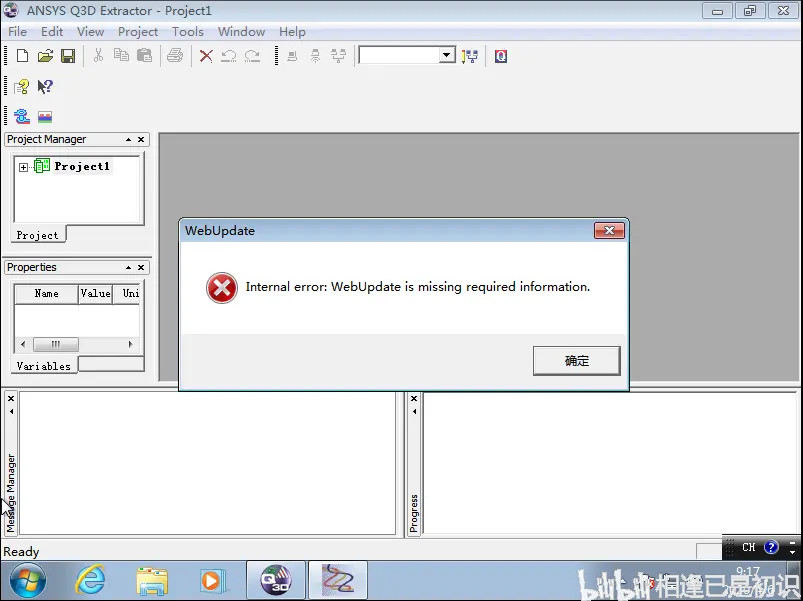Open Windows Media Player from the taskbar
This screenshot has height=601, width=803.
tap(213, 581)
